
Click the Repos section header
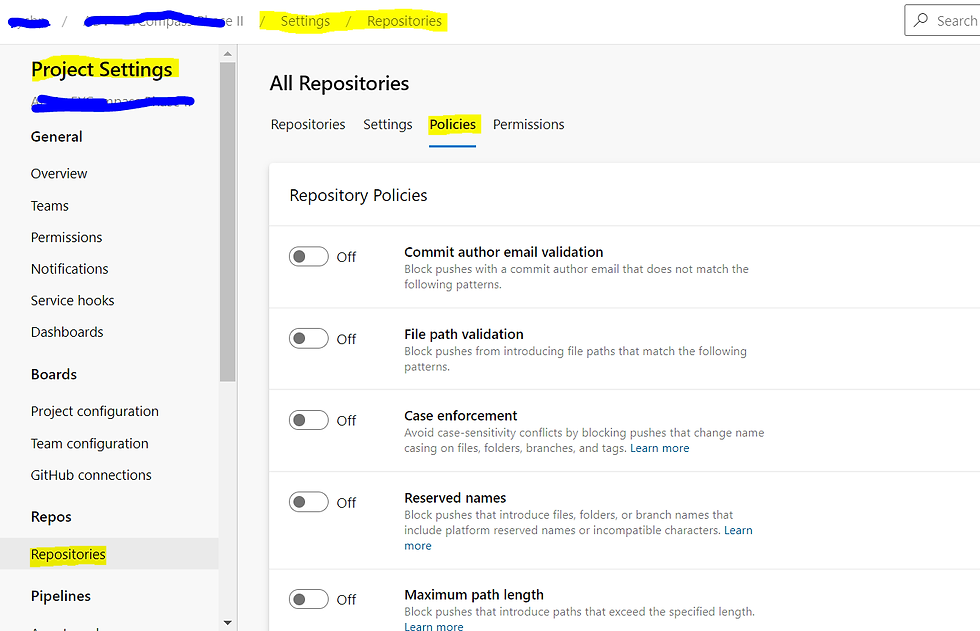[51, 517]
